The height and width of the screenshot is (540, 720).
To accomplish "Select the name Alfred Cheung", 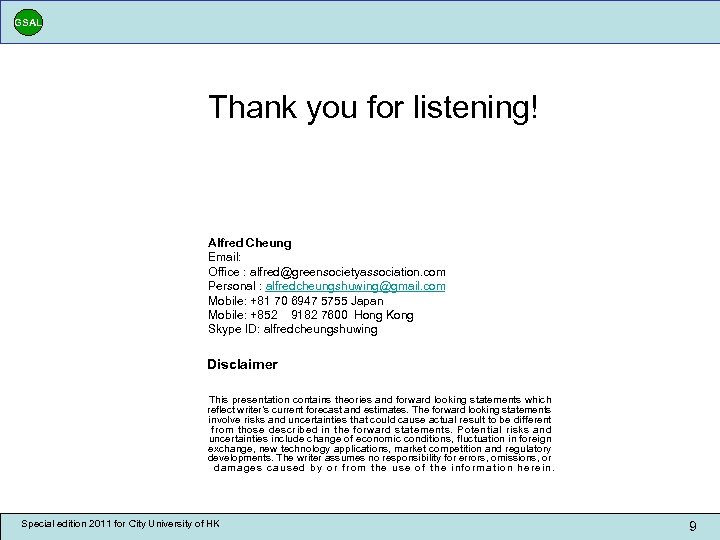I will tap(249, 242).
